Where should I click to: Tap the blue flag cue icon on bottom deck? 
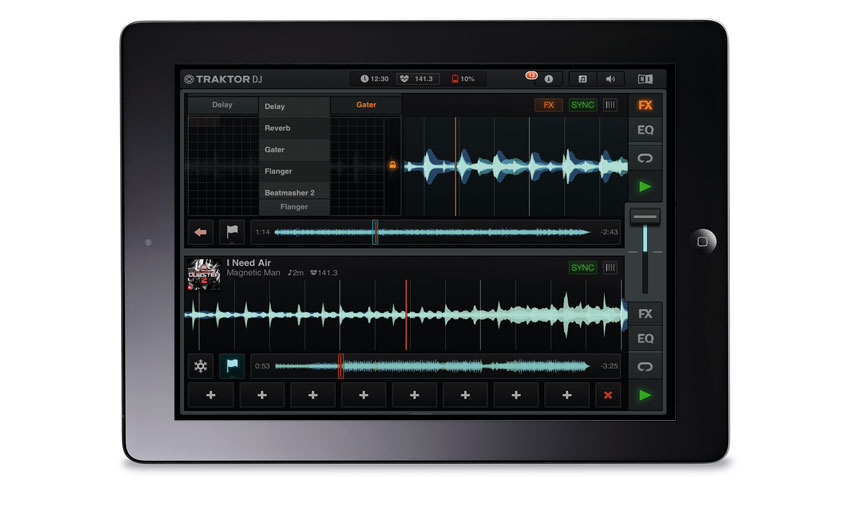coord(232,366)
